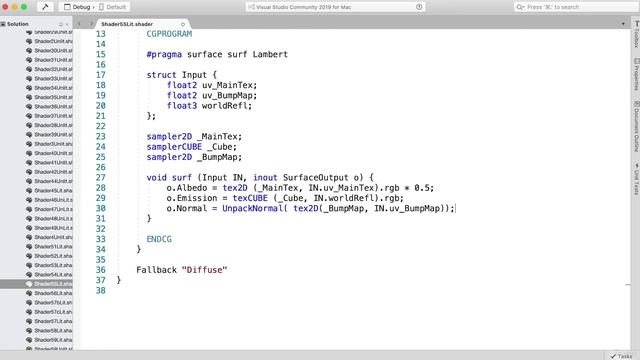Click 'struct Input {' in the editor
This screenshot has width=640, height=360.
(x=182, y=75)
